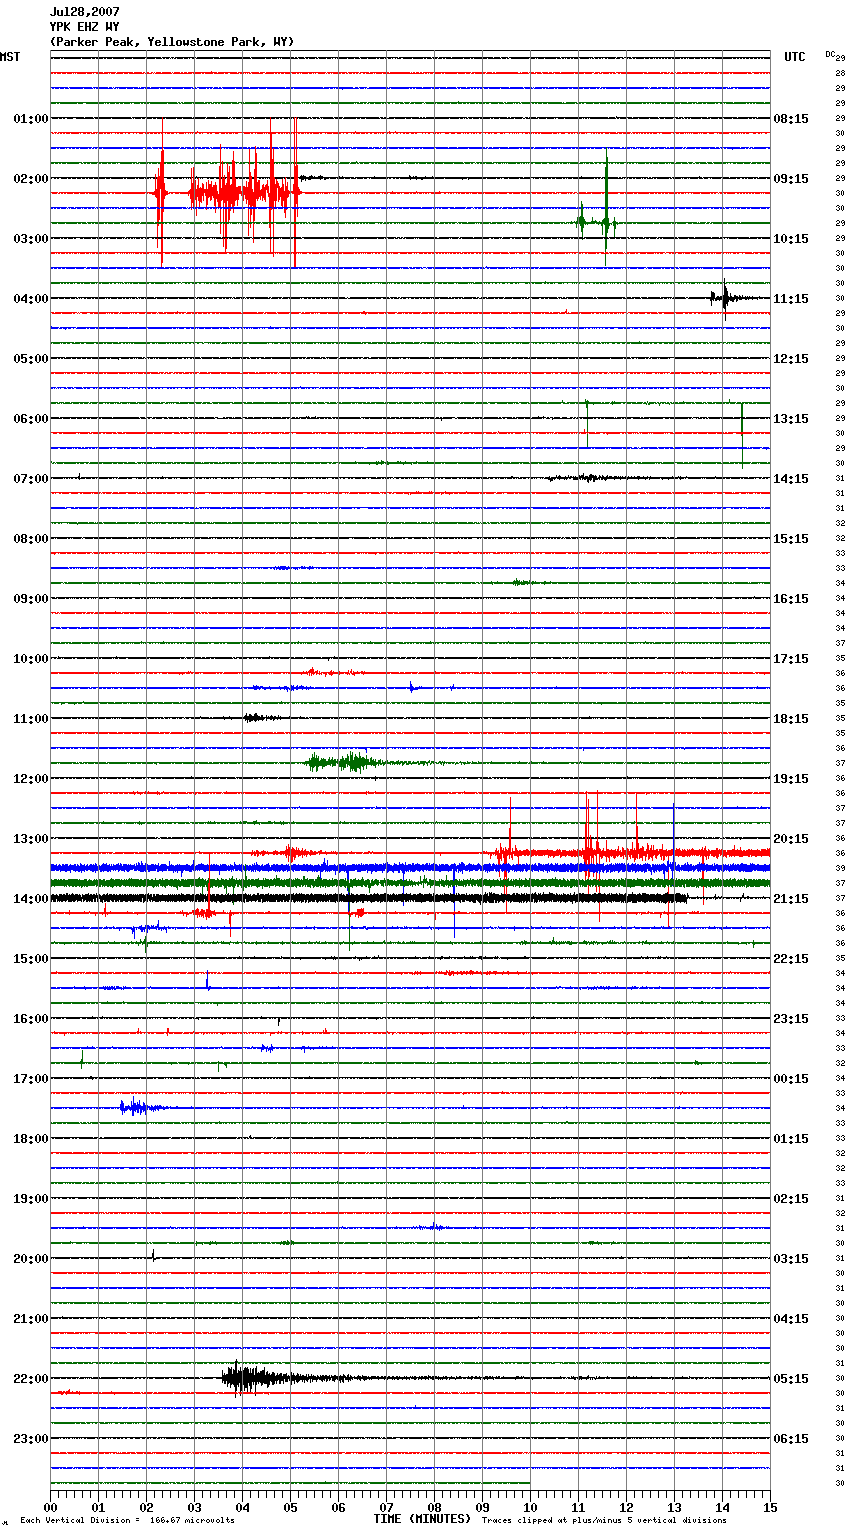
Task: Select the MST time label "20:00"
Action: (31, 1259)
